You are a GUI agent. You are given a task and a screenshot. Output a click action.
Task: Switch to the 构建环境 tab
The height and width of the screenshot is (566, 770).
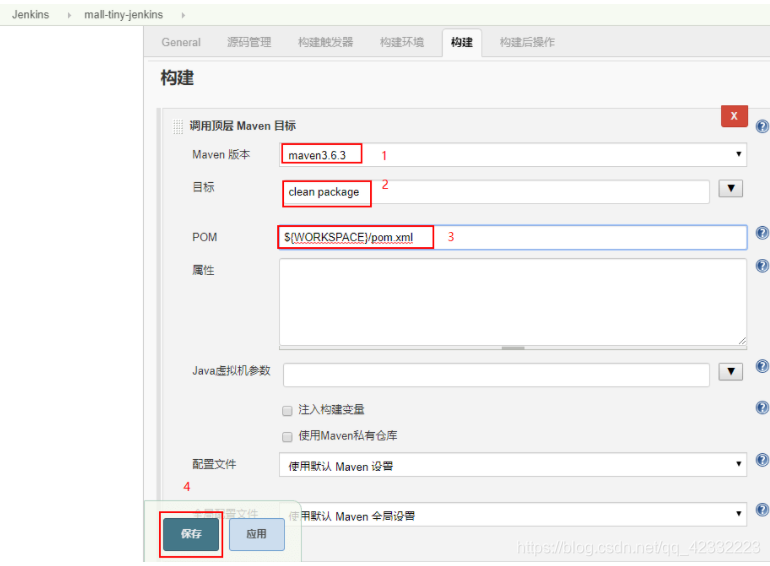402,42
